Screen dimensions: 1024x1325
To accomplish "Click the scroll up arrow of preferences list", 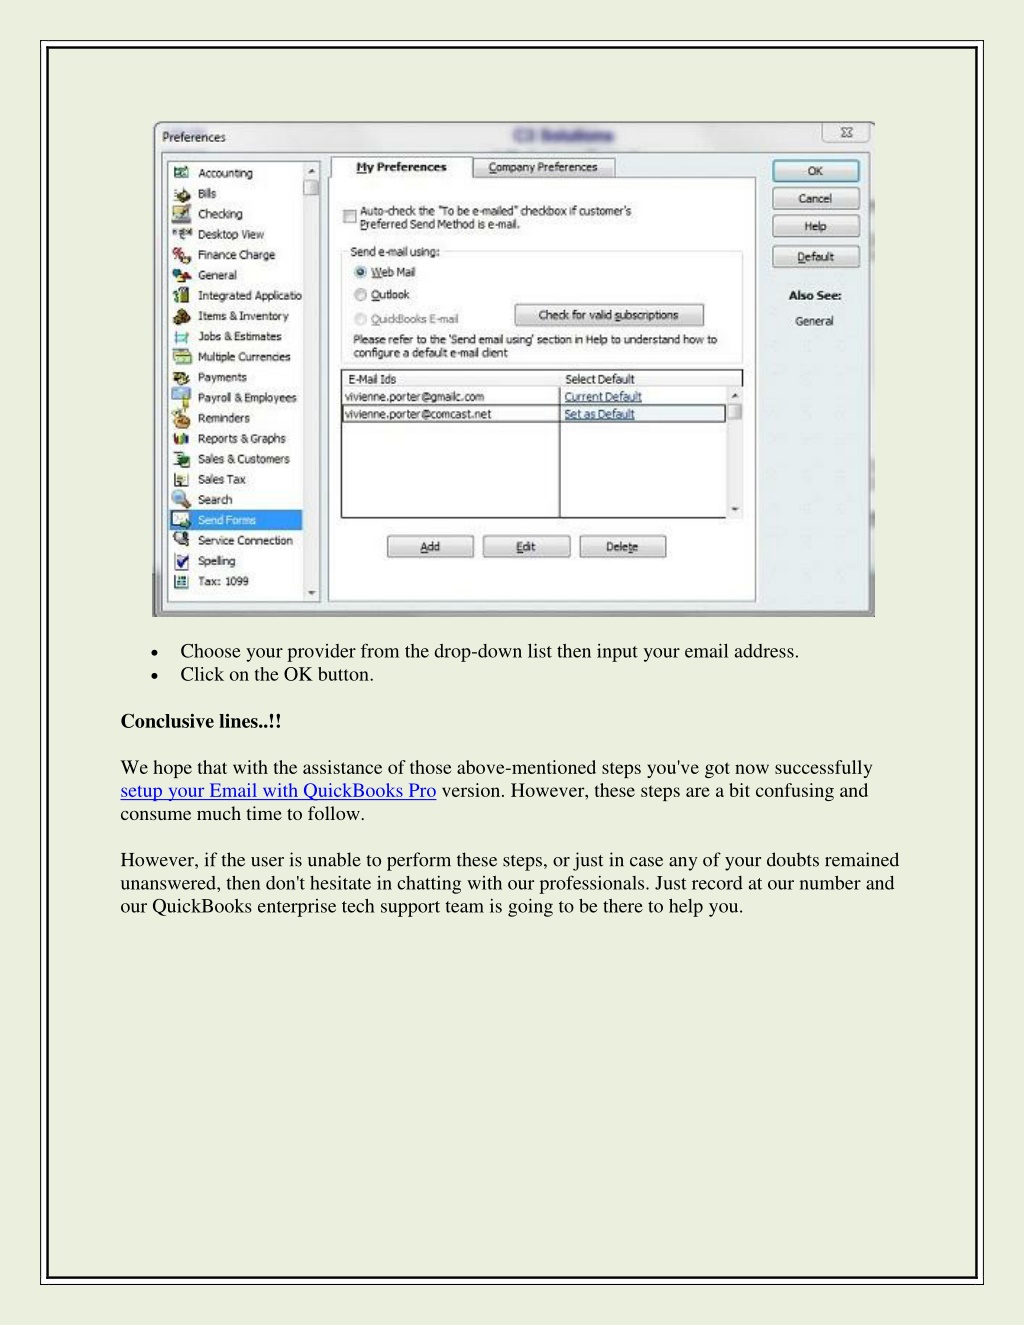I will pos(312,172).
